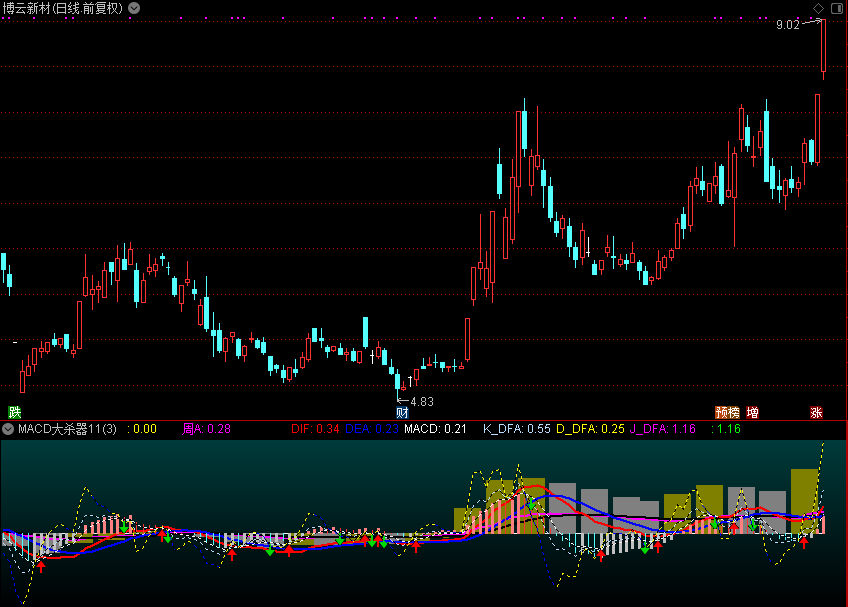Click the 4.83 low price label
Viewport: 848px width, 607px height.
[x=422, y=401]
